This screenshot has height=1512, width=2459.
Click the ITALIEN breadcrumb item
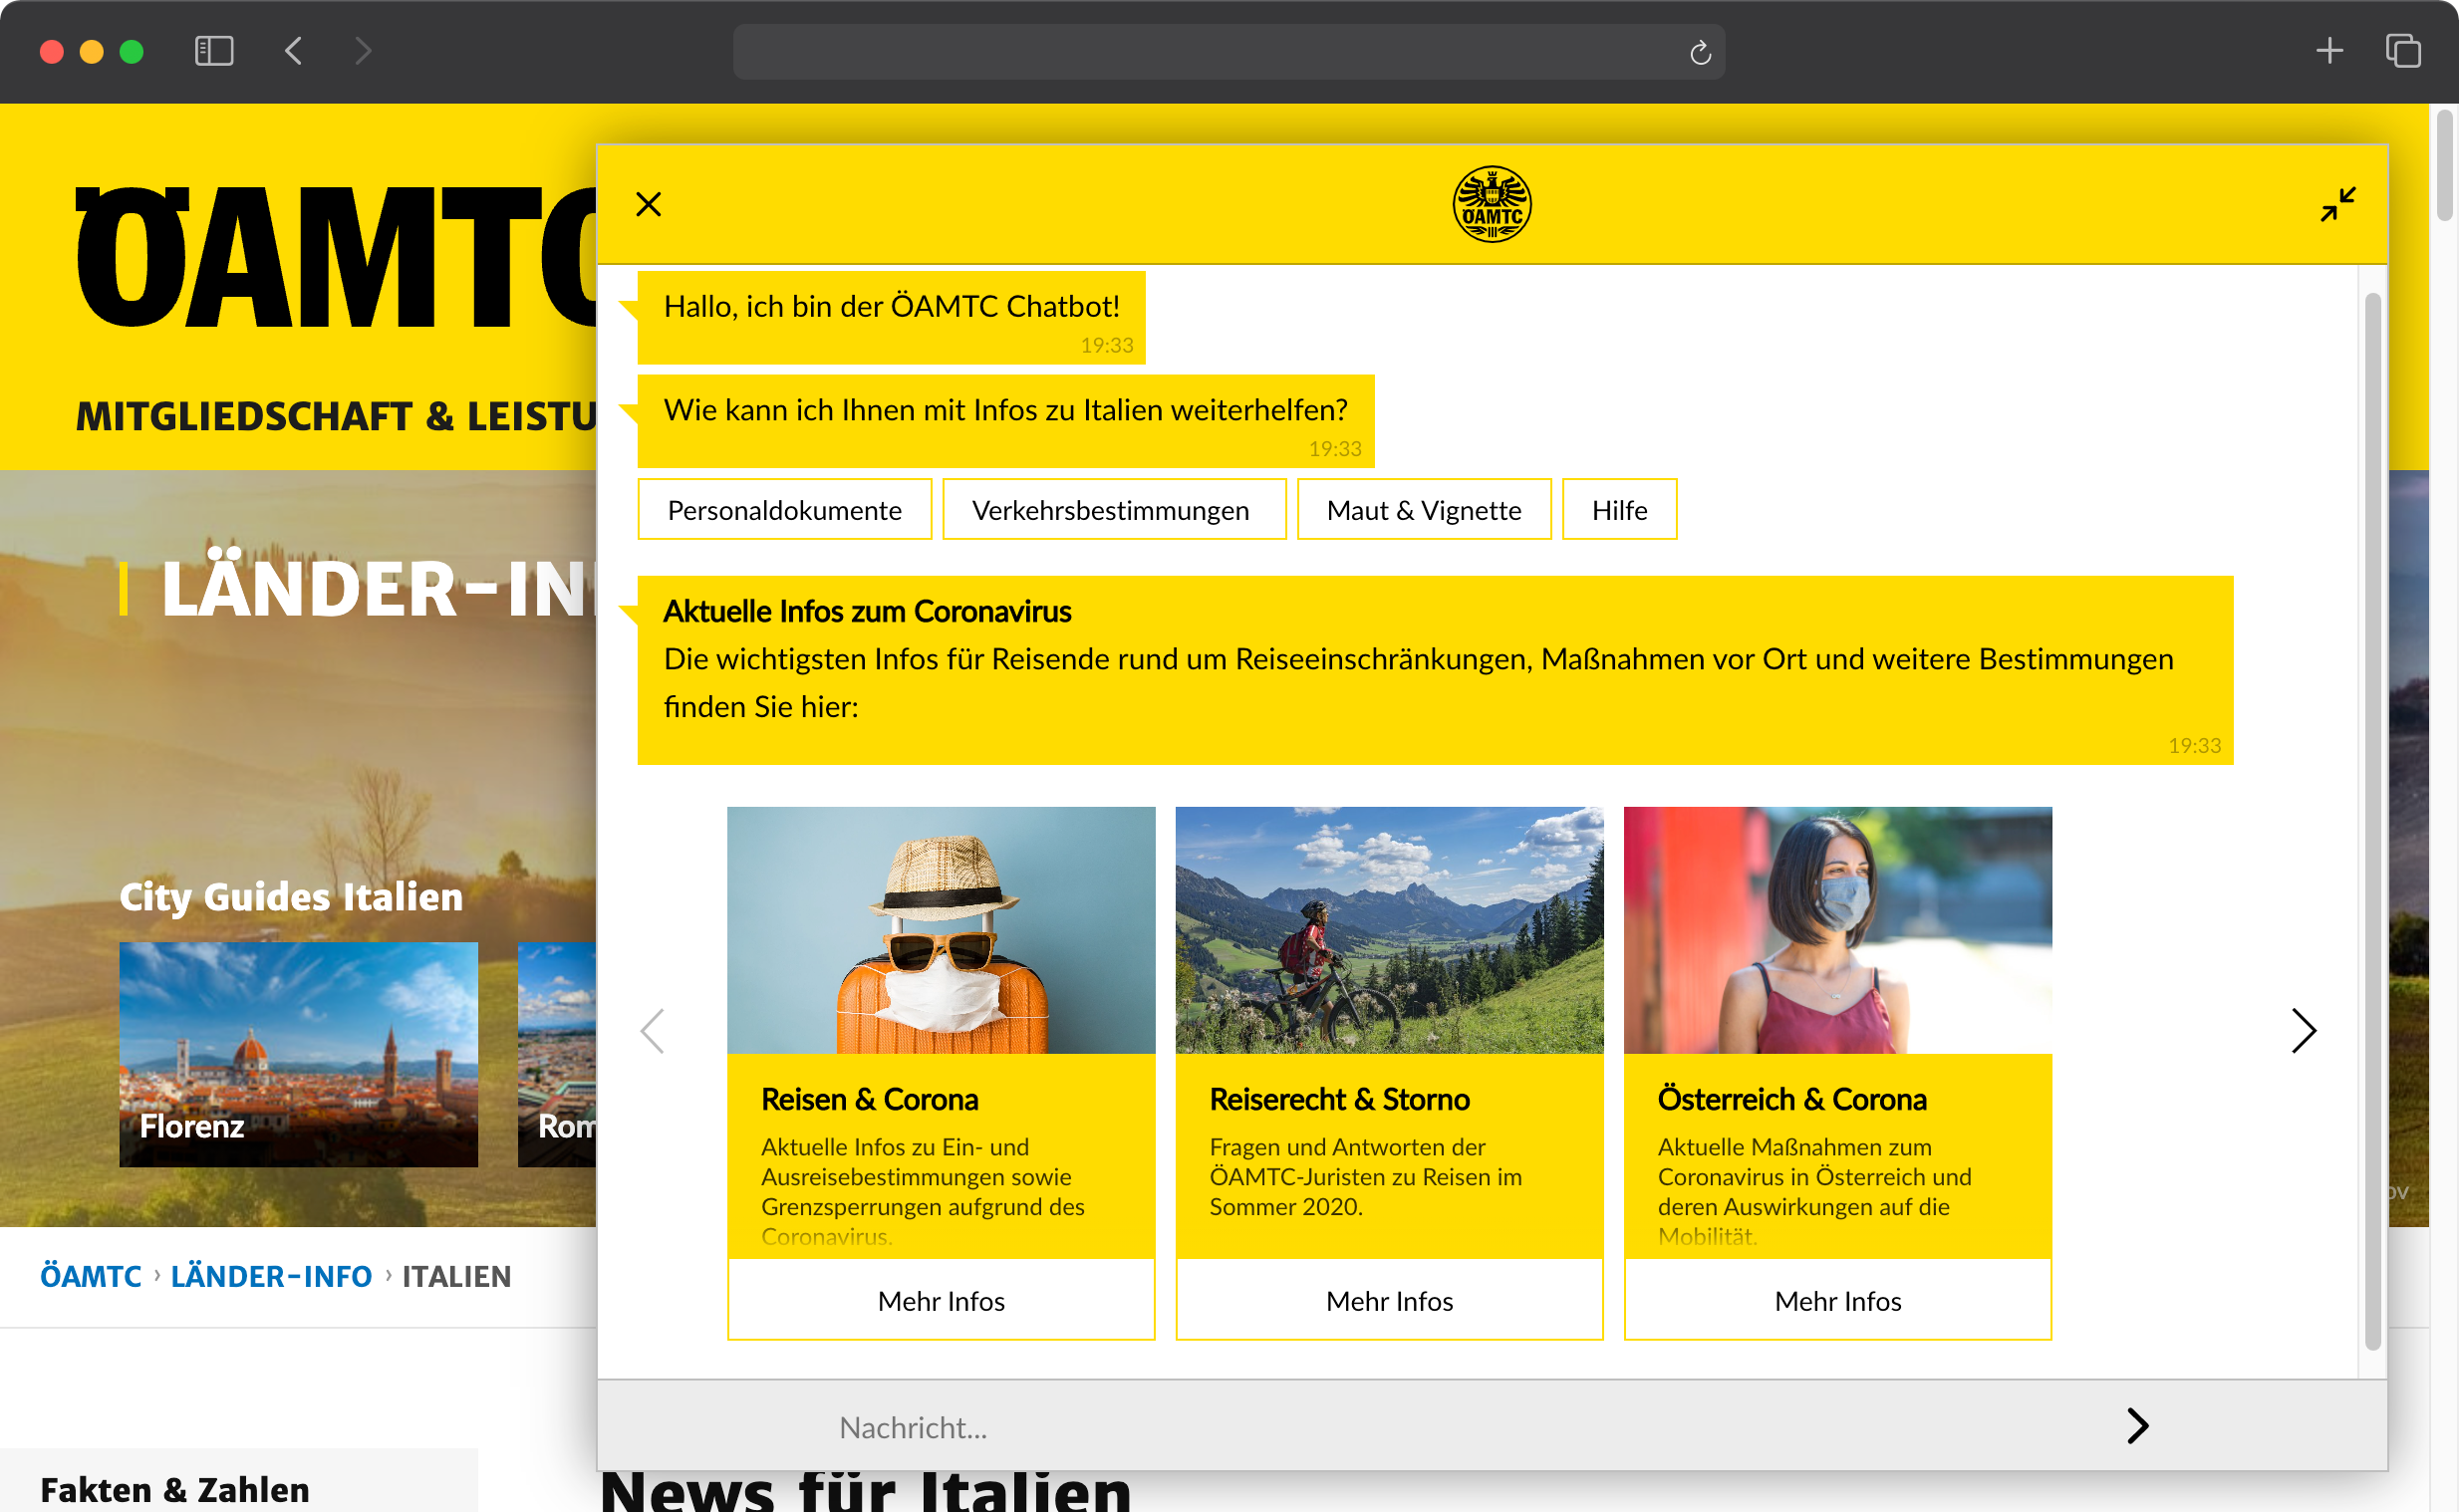tap(456, 1276)
